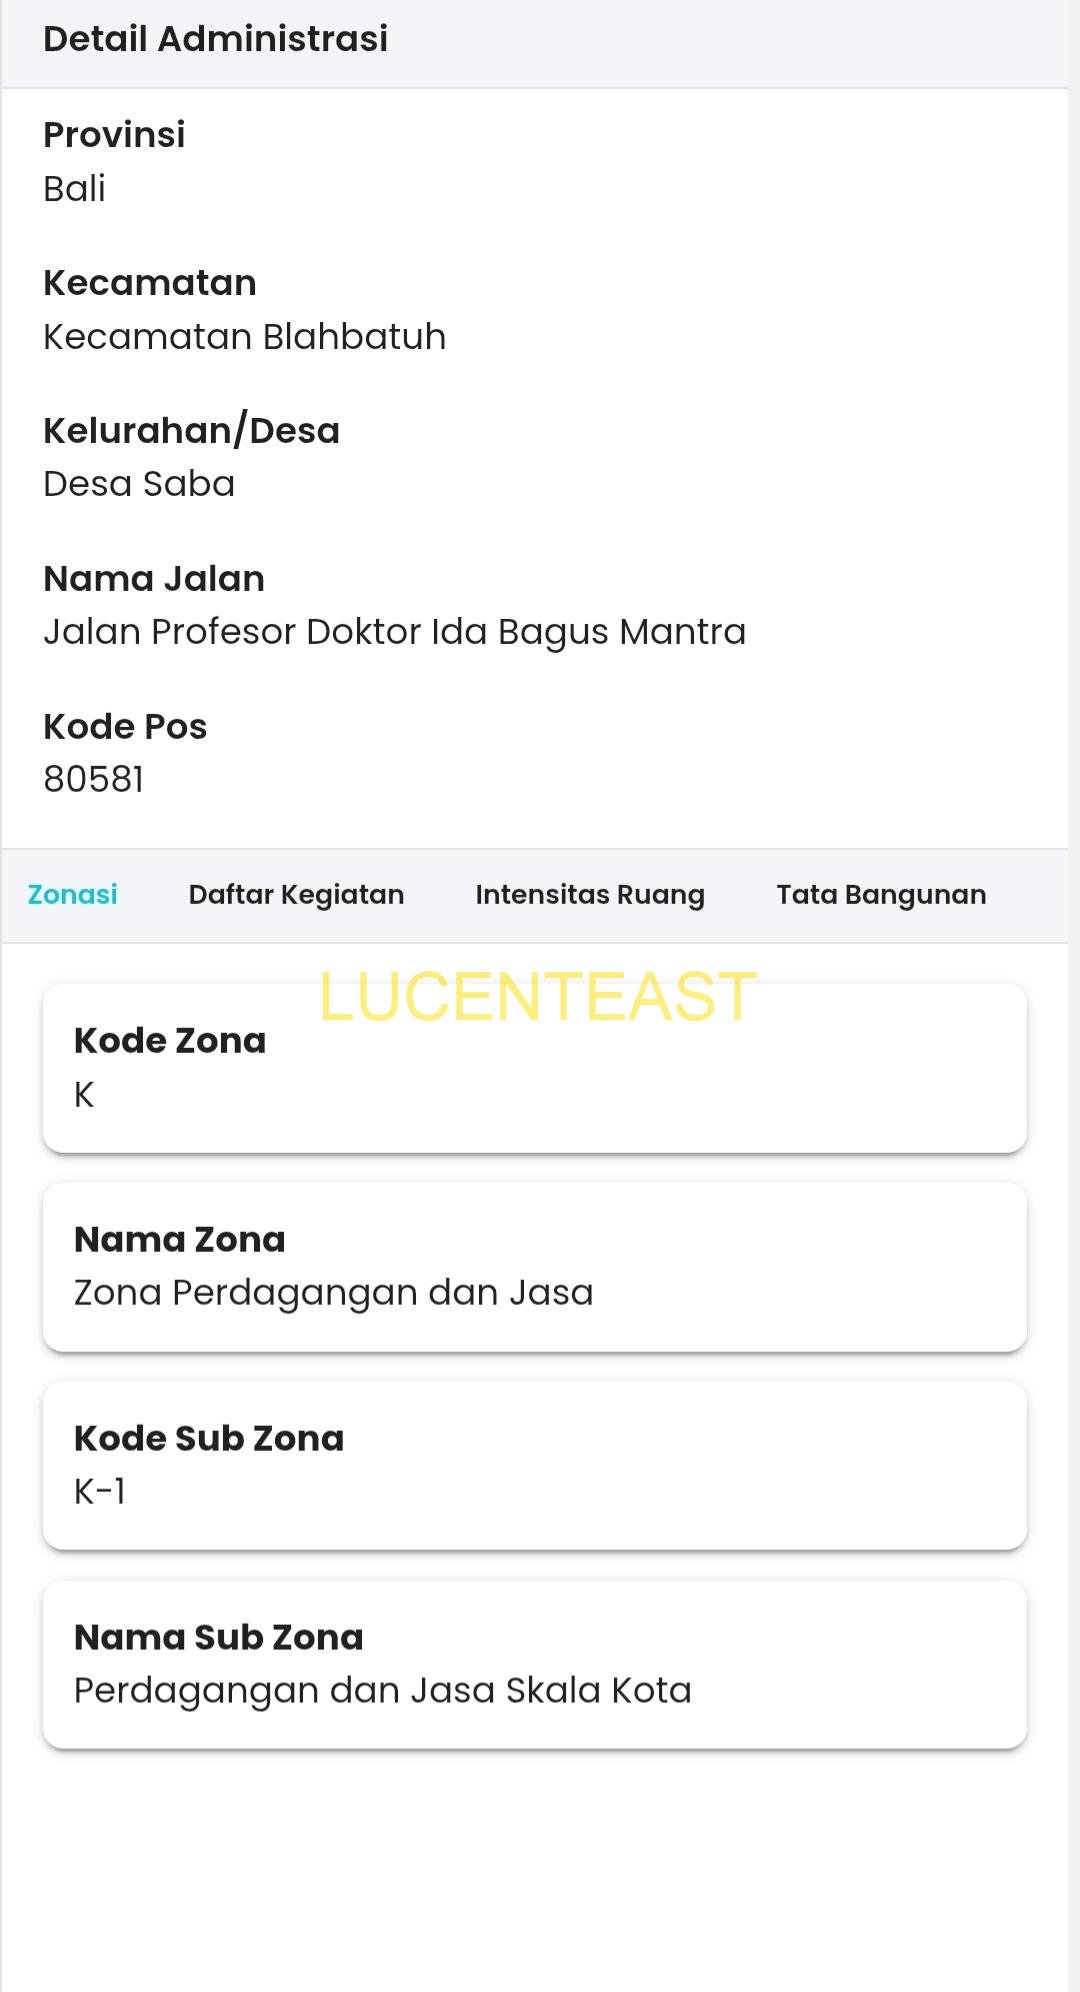Image resolution: width=1080 pixels, height=1992 pixels.
Task: Select the Intensitas Ruang tab
Action: coord(590,895)
